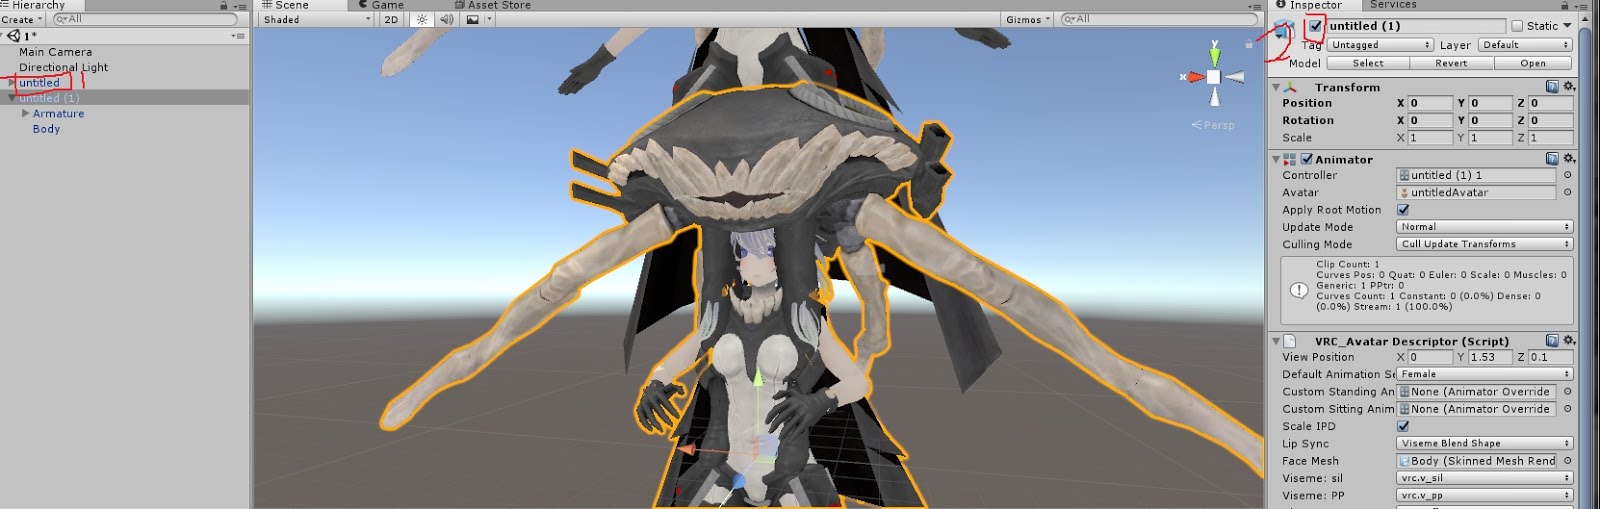Screen dimensions: 1600x509
Task: Click the scene orientation gizmo cube
Action: [x=1213, y=77]
